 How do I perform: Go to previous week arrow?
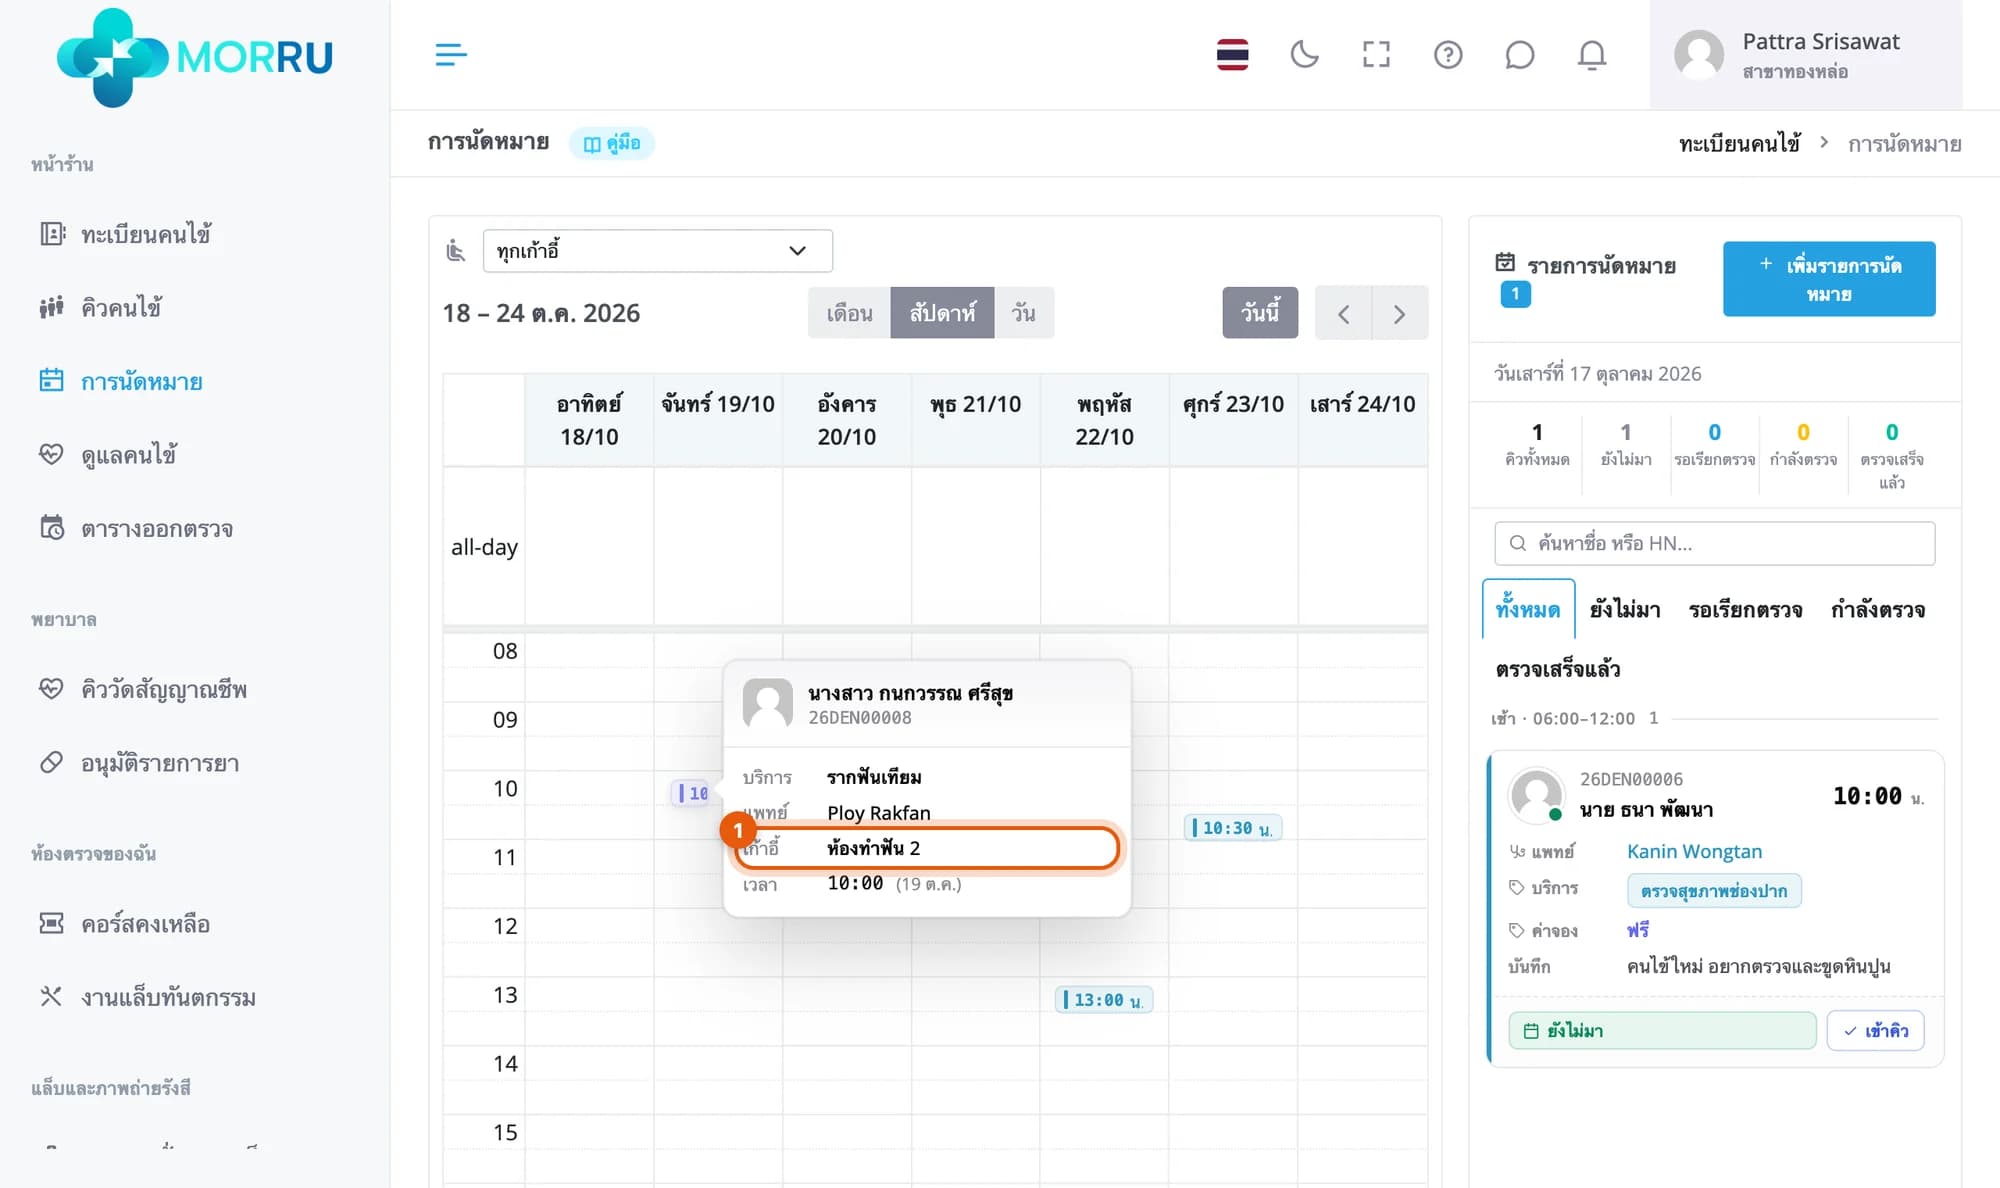coord(1343,314)
